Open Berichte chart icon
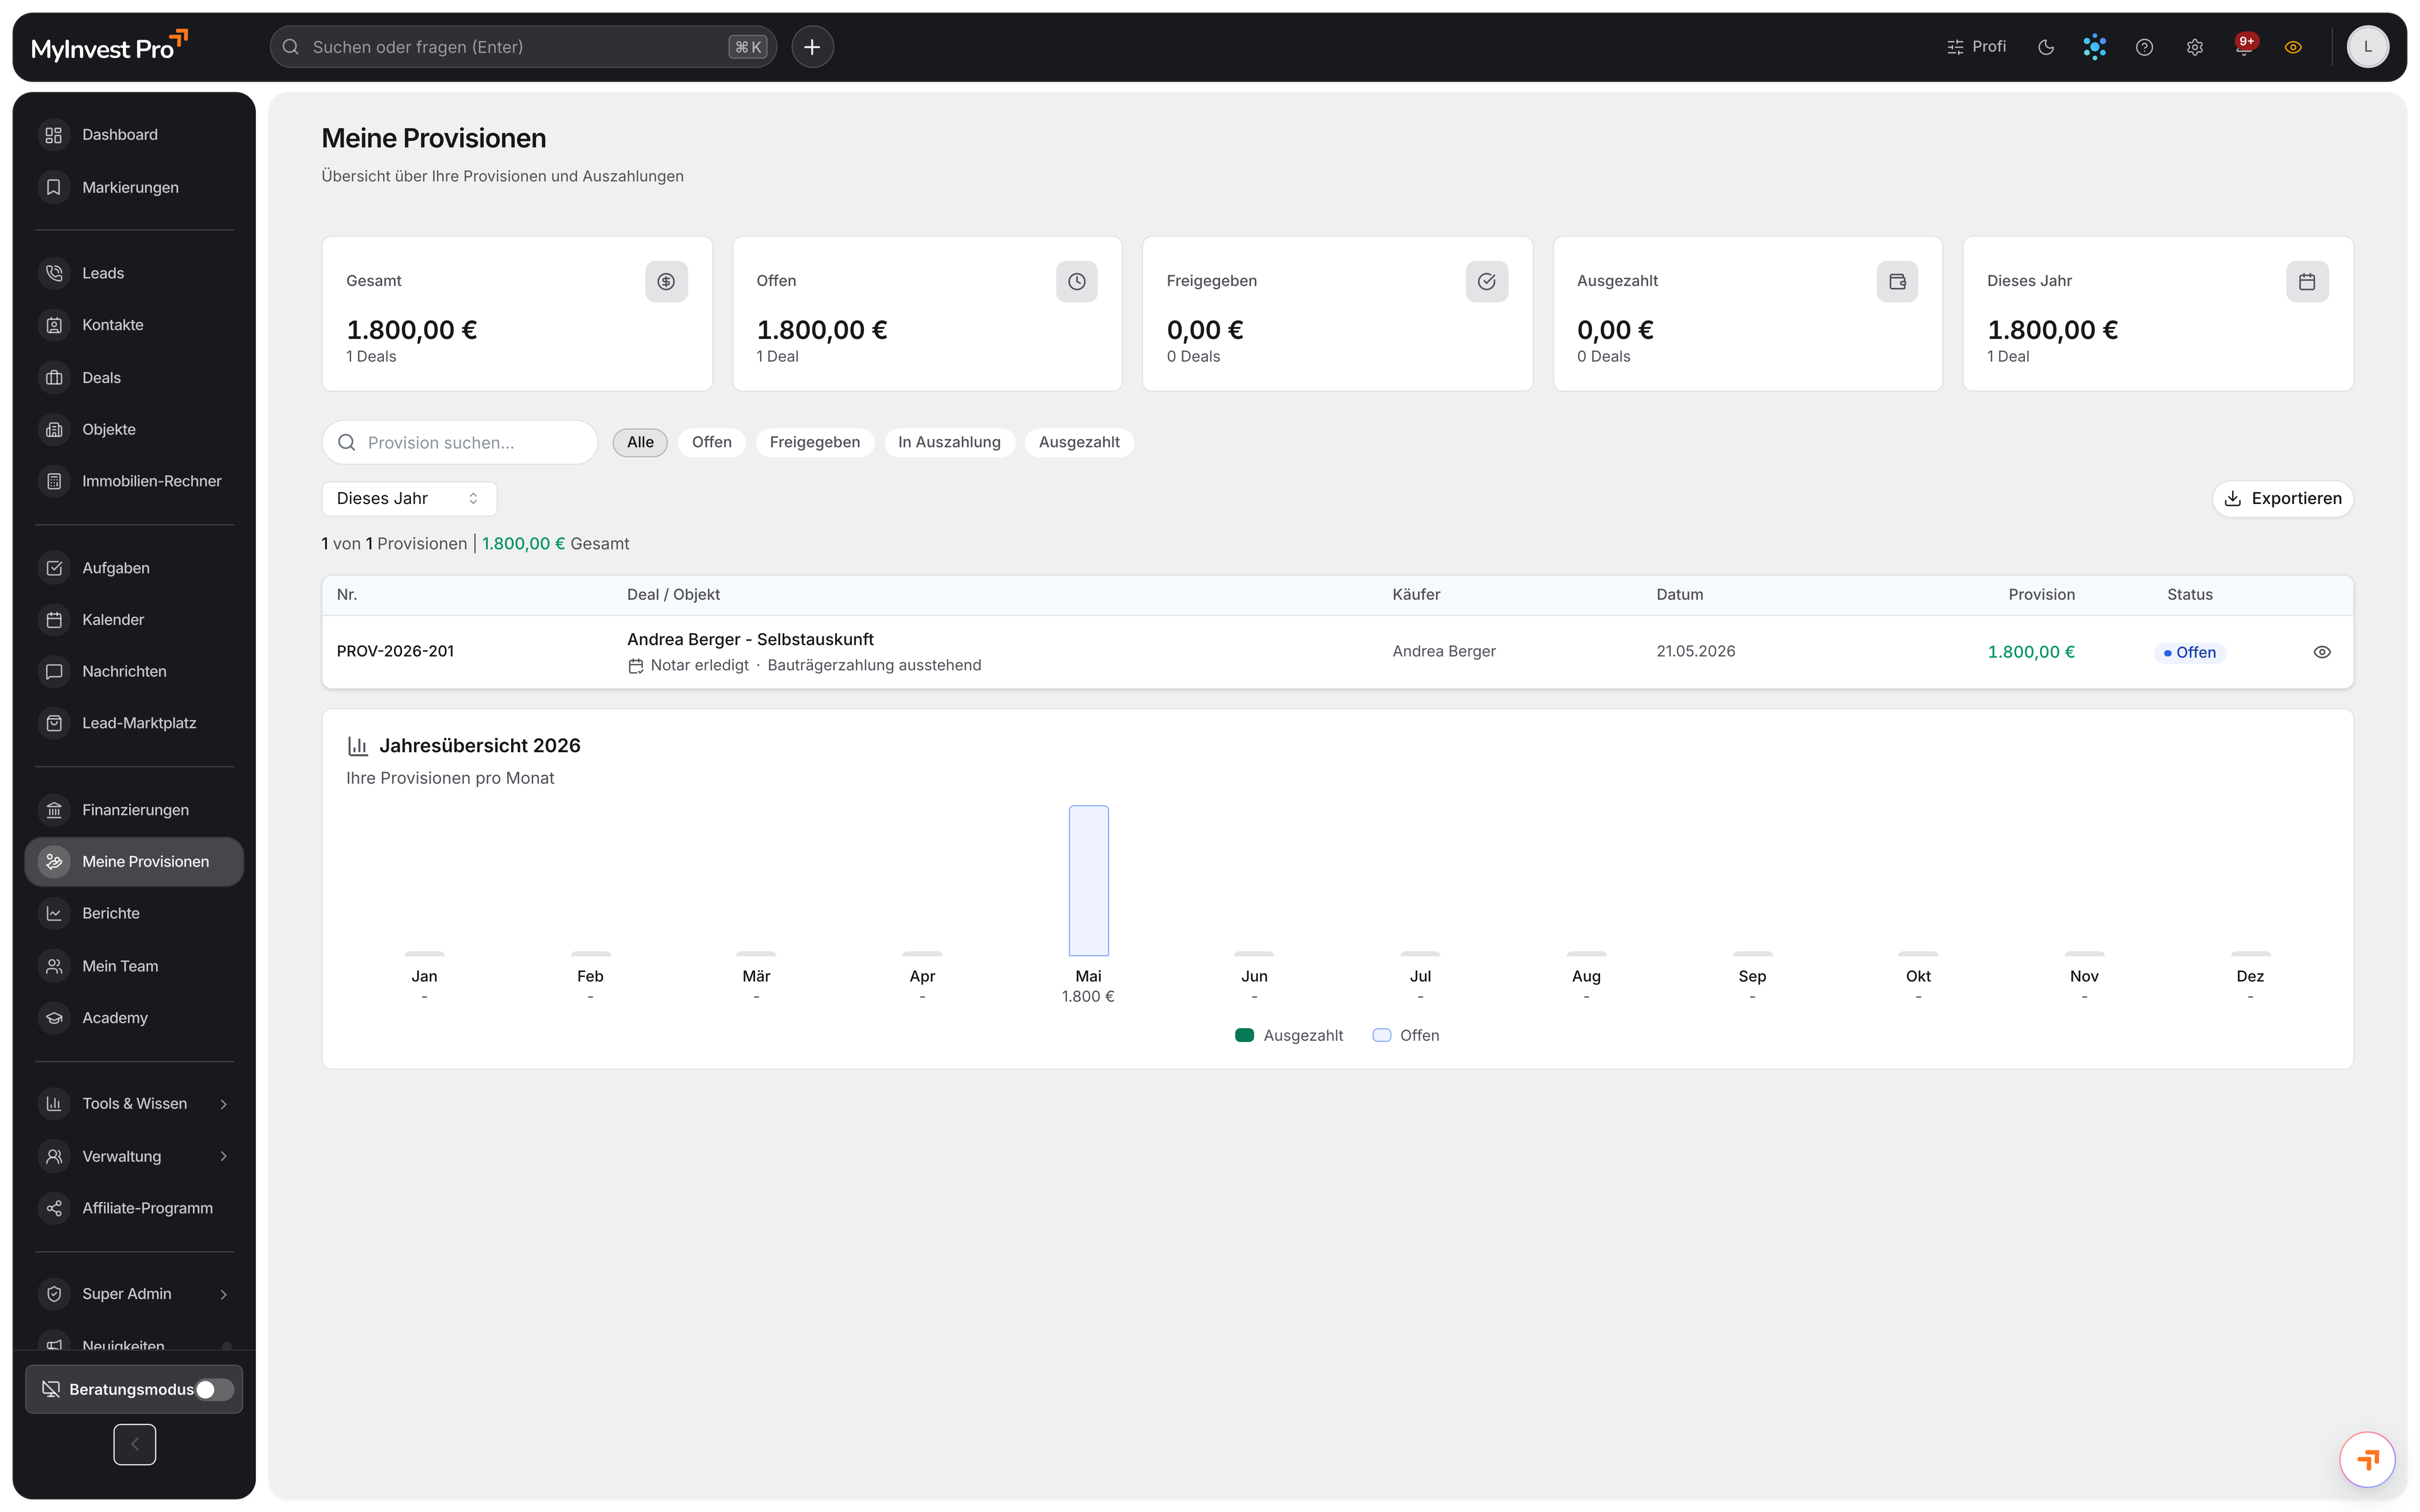Screen dimensions: 2420x1512 tap(54, 914)
